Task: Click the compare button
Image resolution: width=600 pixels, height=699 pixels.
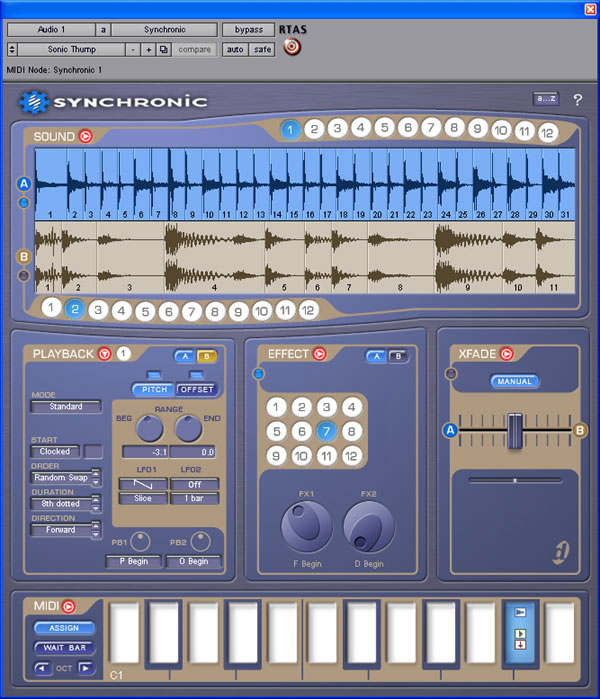Action: [194, 49]
